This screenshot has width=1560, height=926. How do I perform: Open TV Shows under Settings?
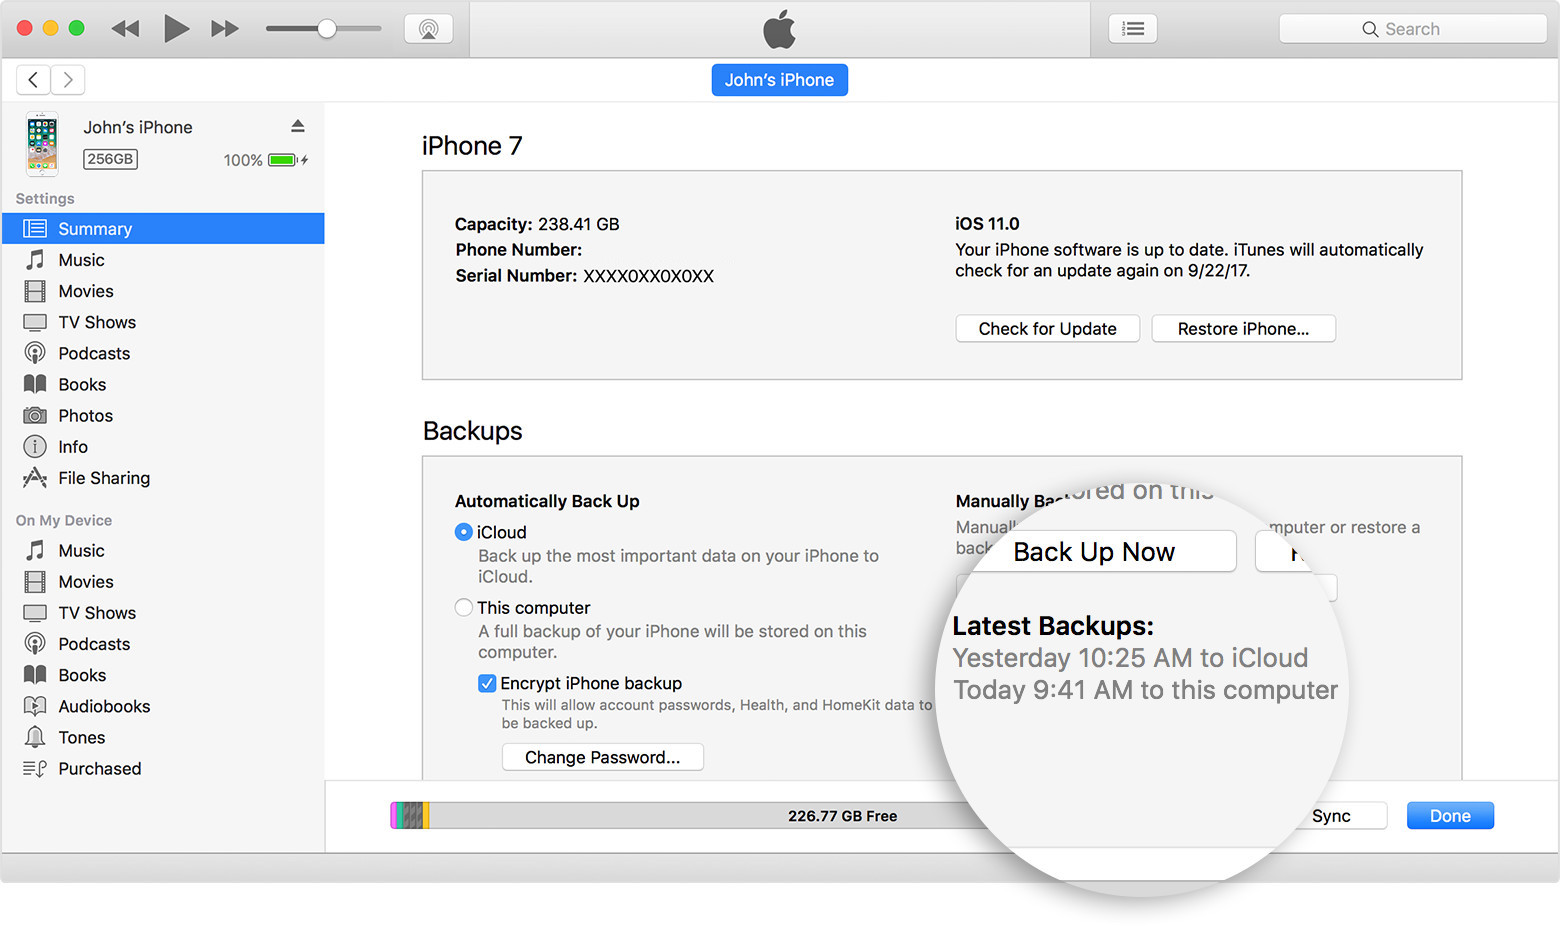pyautogui.click(x=163, y=322)
